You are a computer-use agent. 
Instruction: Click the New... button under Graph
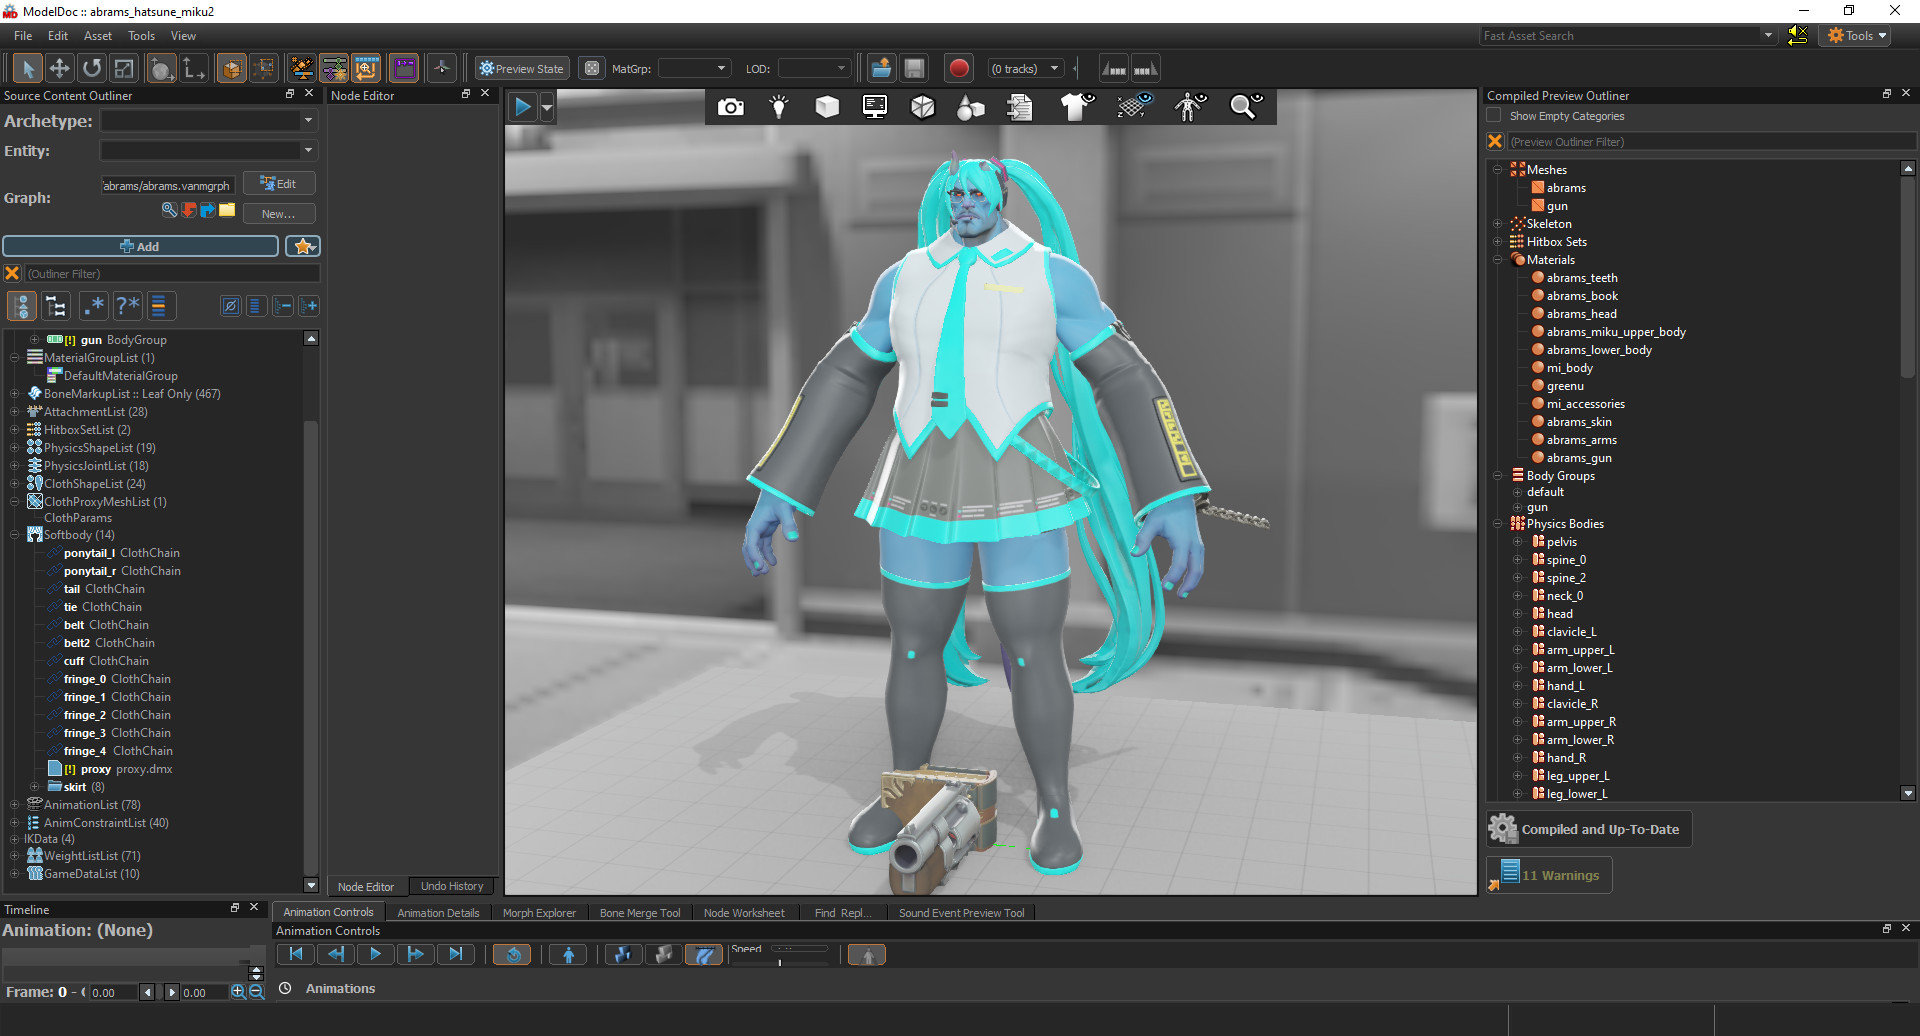(x=279, y=212)
